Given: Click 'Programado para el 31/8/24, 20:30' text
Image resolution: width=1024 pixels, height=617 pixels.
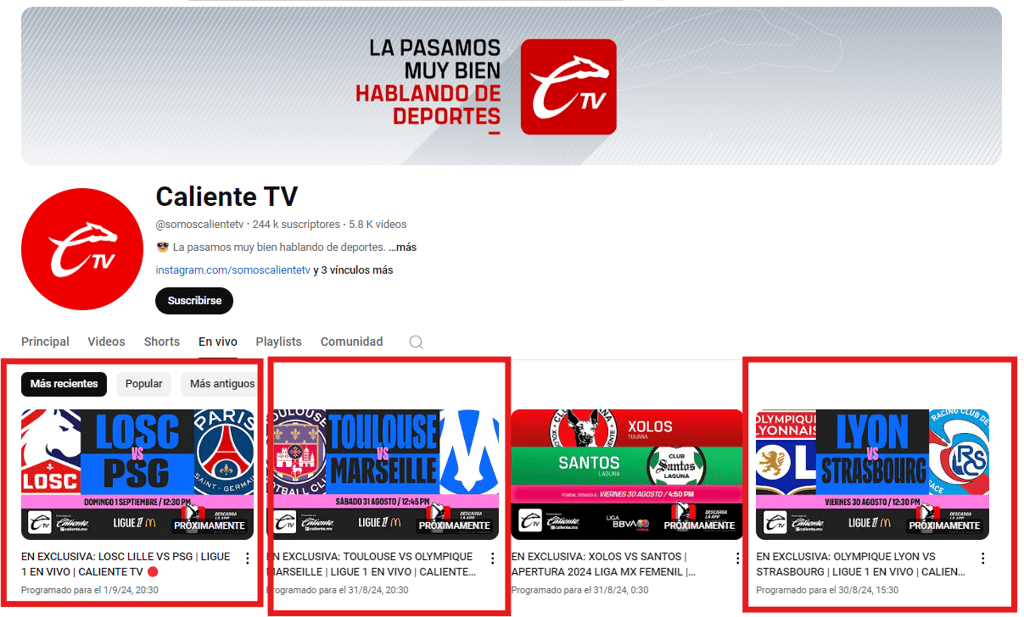Looking at the screenshot, I should 338,590.
